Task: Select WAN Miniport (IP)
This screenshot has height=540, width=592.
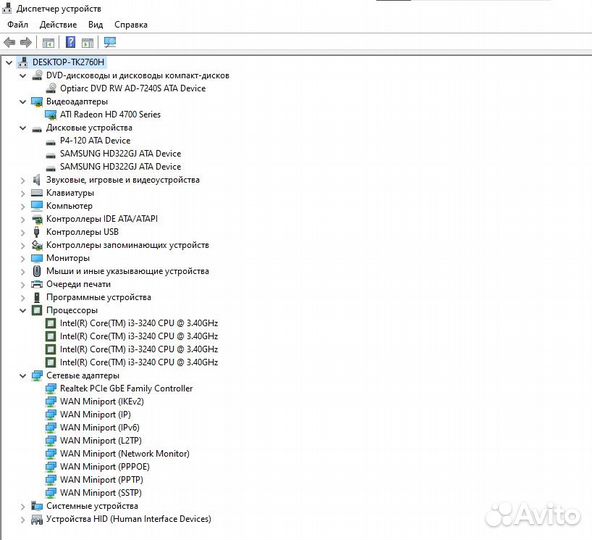Action: (96, 415)
